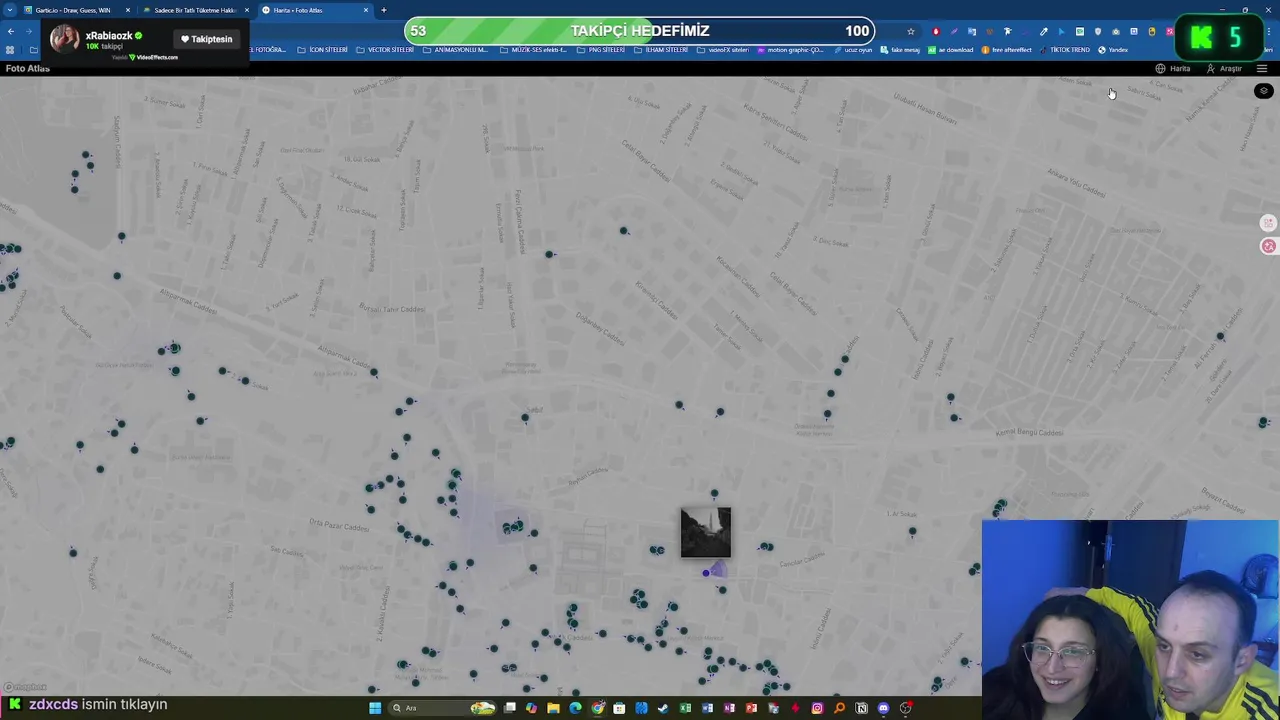This screenshot has width=1280, height=720.
Task: Open the PNG SİTELERİ bookmark folder
Action: pyautogui.click(x=601, y=50)
